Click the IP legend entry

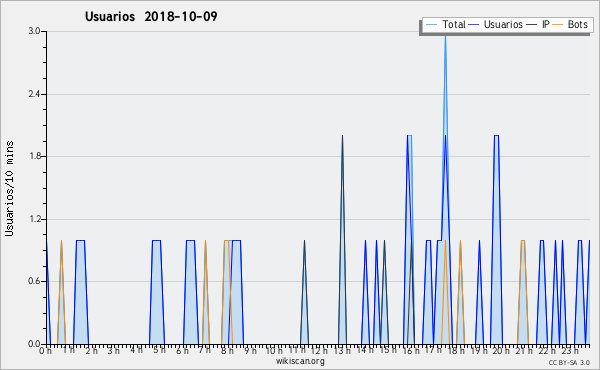538,24
